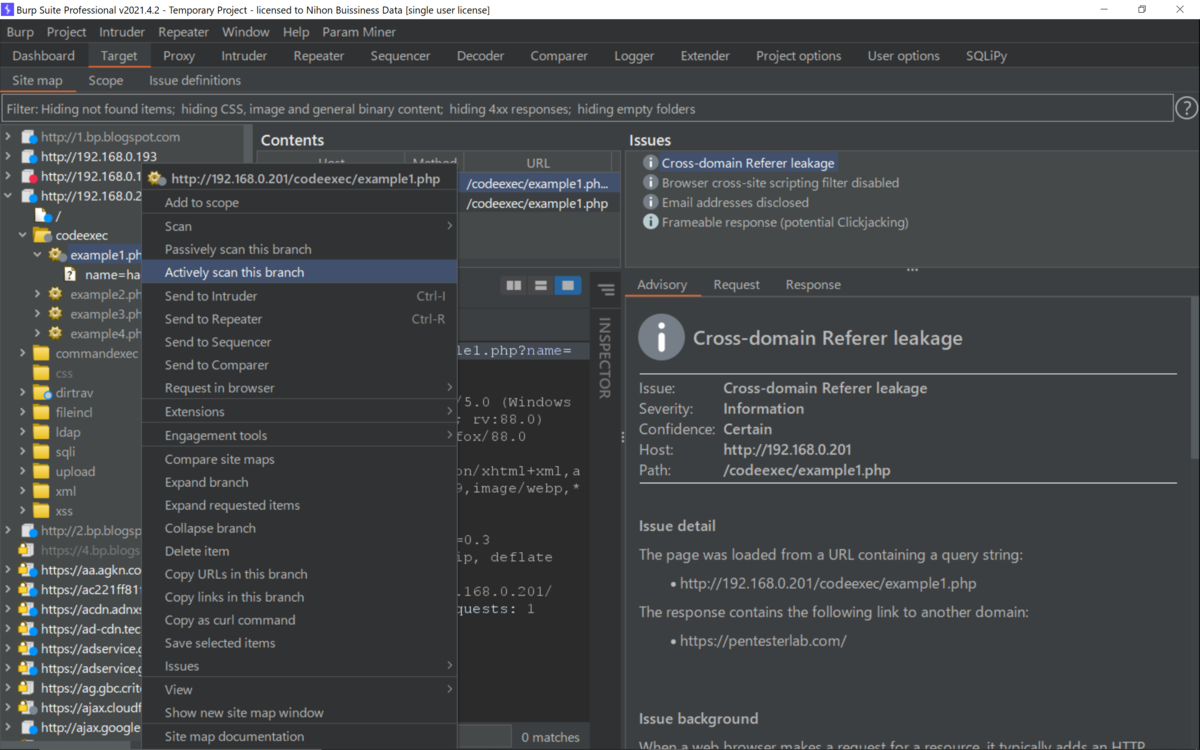1200x750 pixels.
Task: Click the Burp Suite logo in title bar
Action: coord(8,9)
